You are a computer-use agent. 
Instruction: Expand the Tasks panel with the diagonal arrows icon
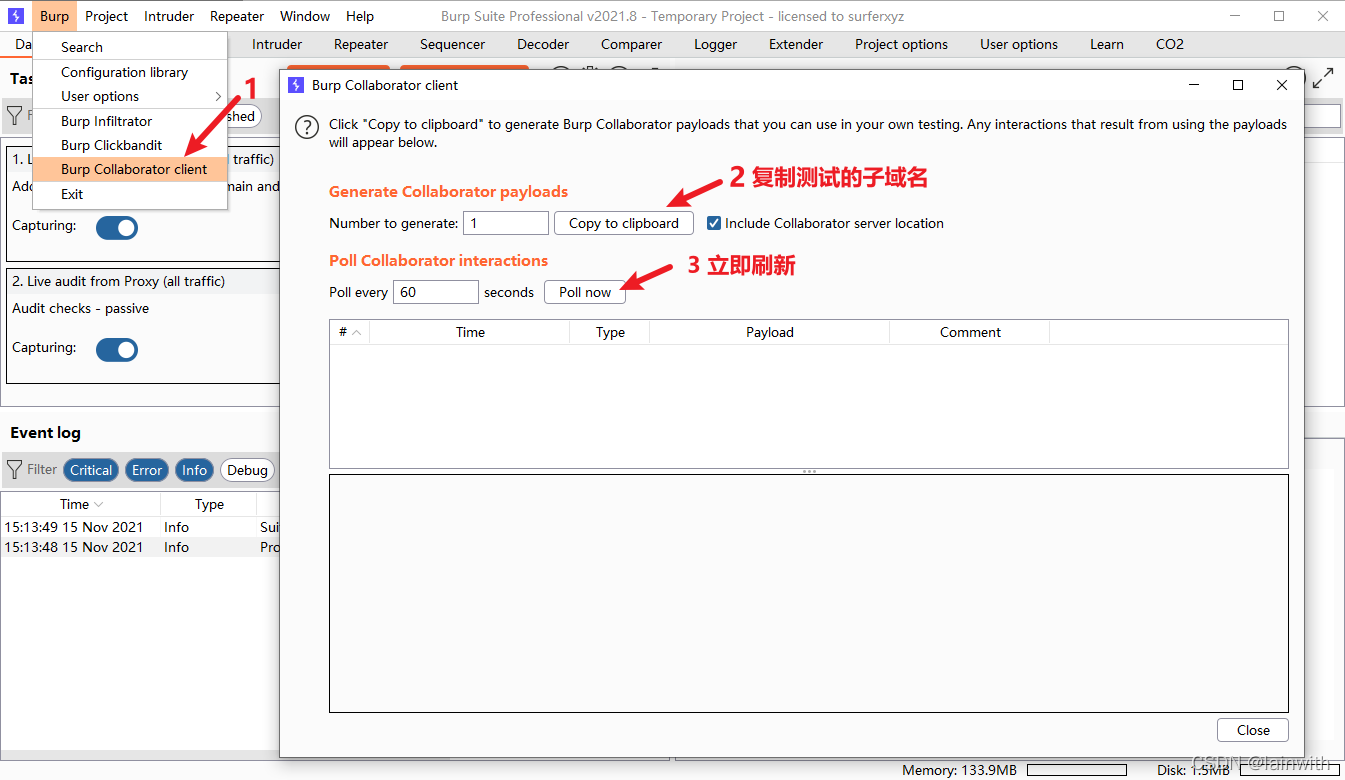click(x=1324, y=78)
